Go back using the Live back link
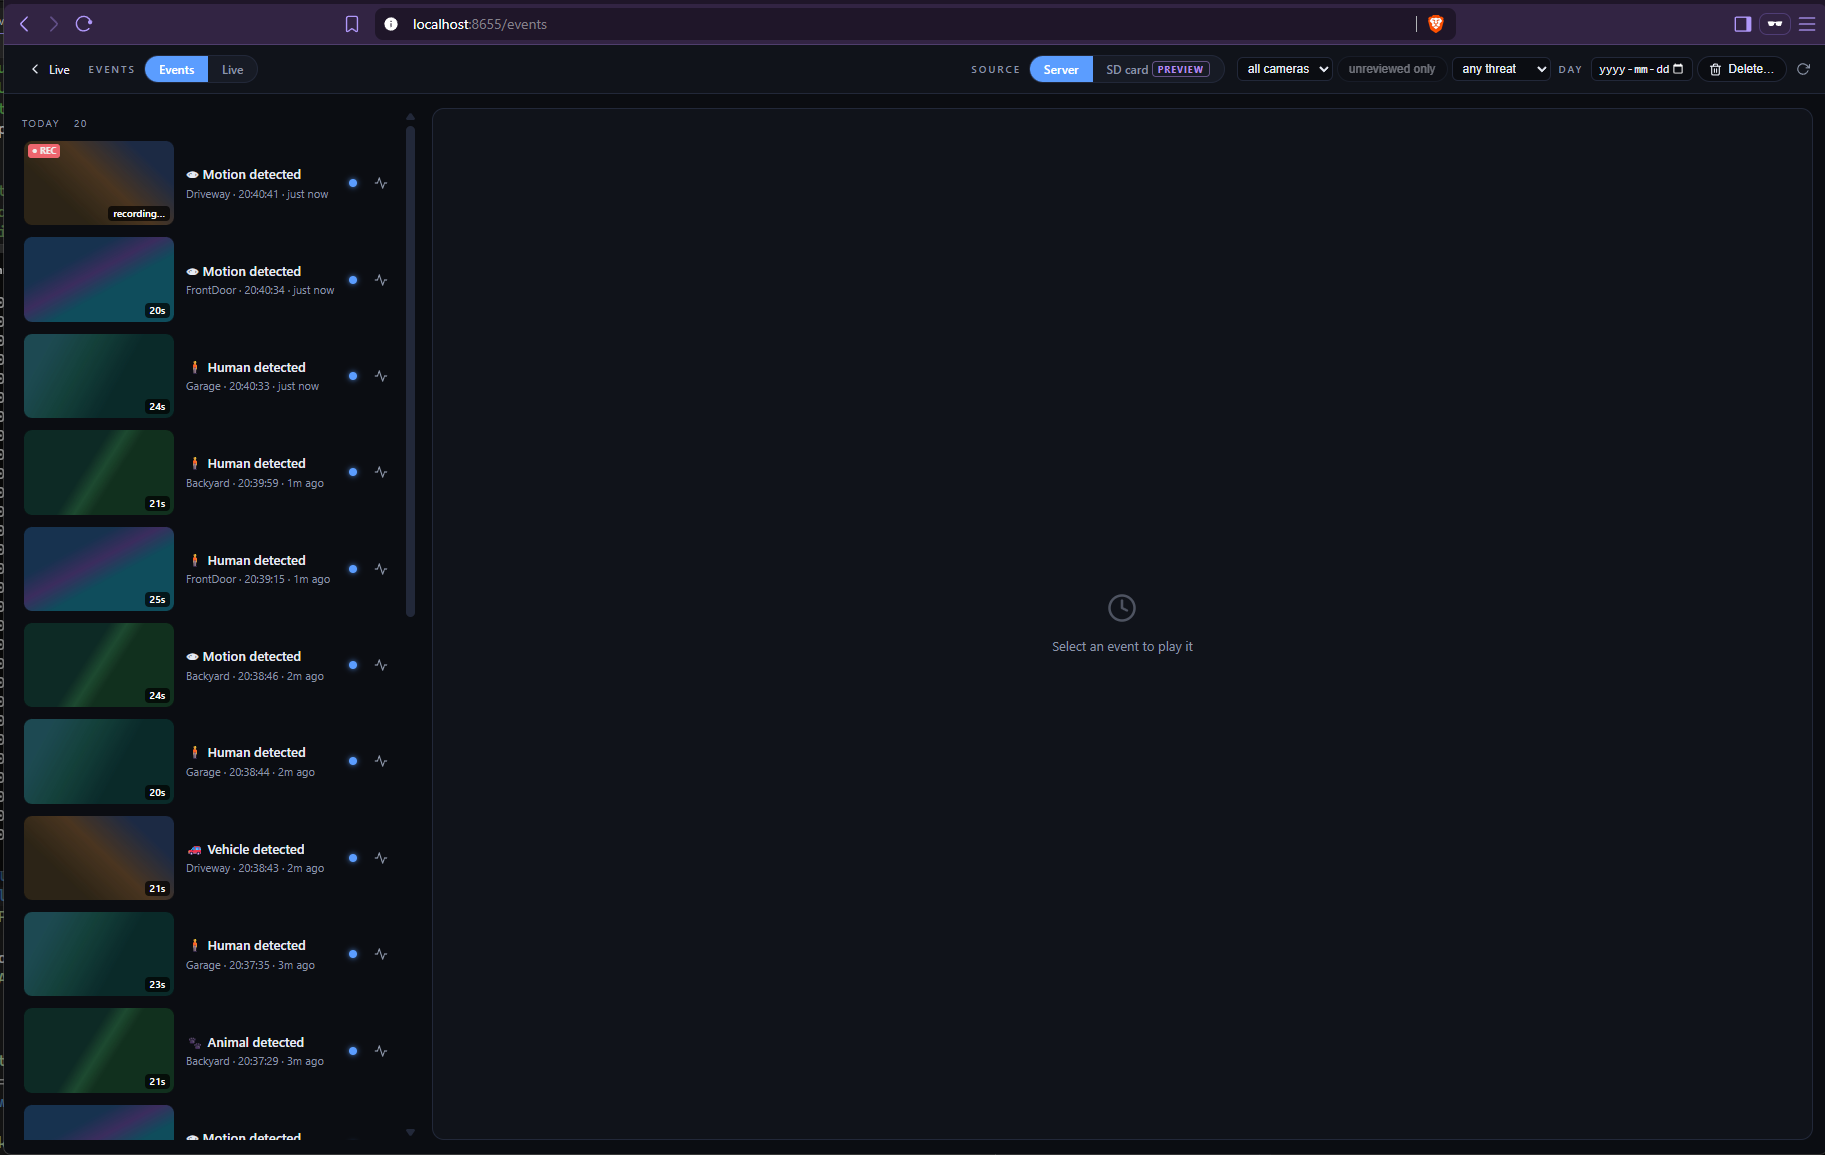1825x1155 pixels. click(50, 69)
